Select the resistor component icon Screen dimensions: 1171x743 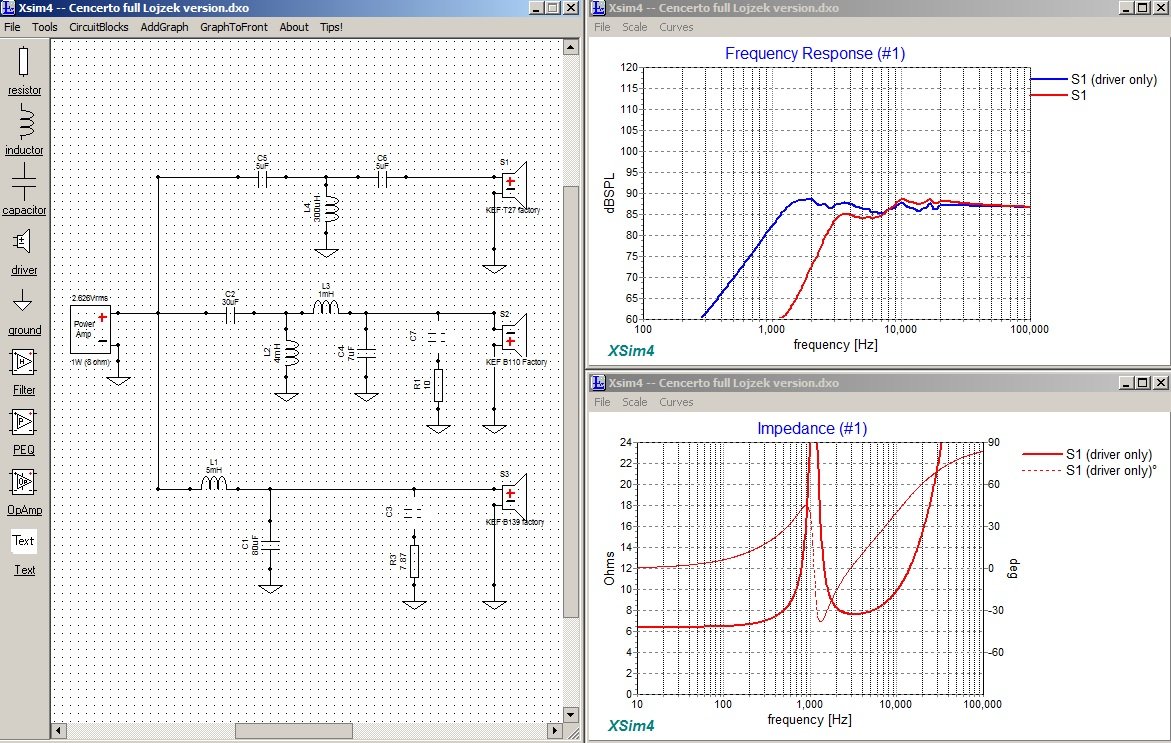[23, 62]
